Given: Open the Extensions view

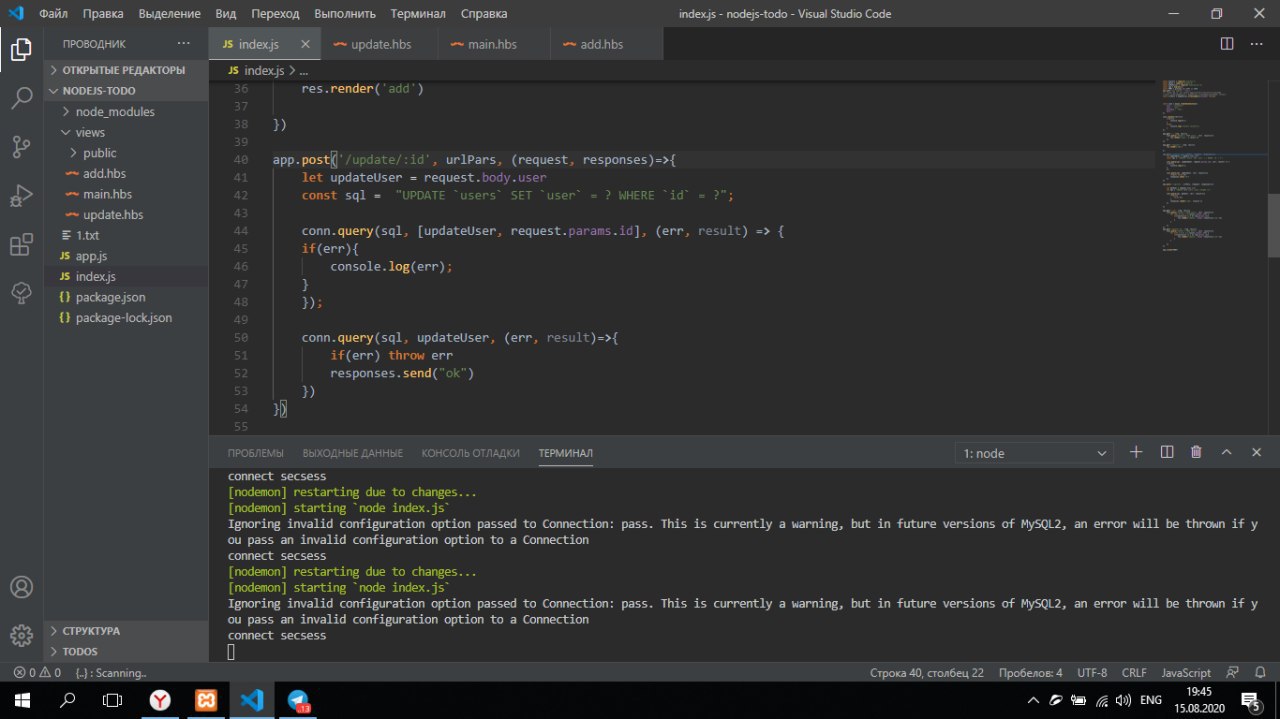Looking at the screenshot, I should click(21, 244).
